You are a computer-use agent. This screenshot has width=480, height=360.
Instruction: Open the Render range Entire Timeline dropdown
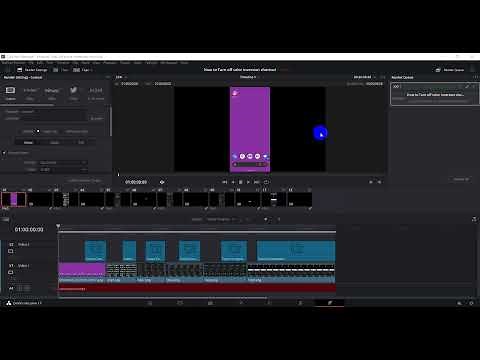[x=223, y=219]
